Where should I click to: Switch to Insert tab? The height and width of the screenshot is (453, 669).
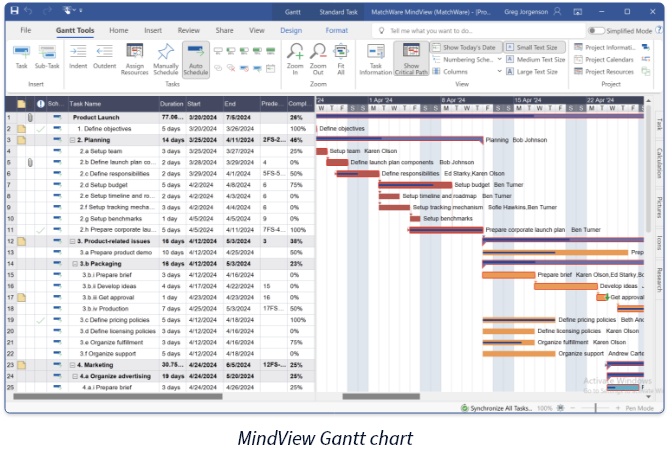pos(153,30)
